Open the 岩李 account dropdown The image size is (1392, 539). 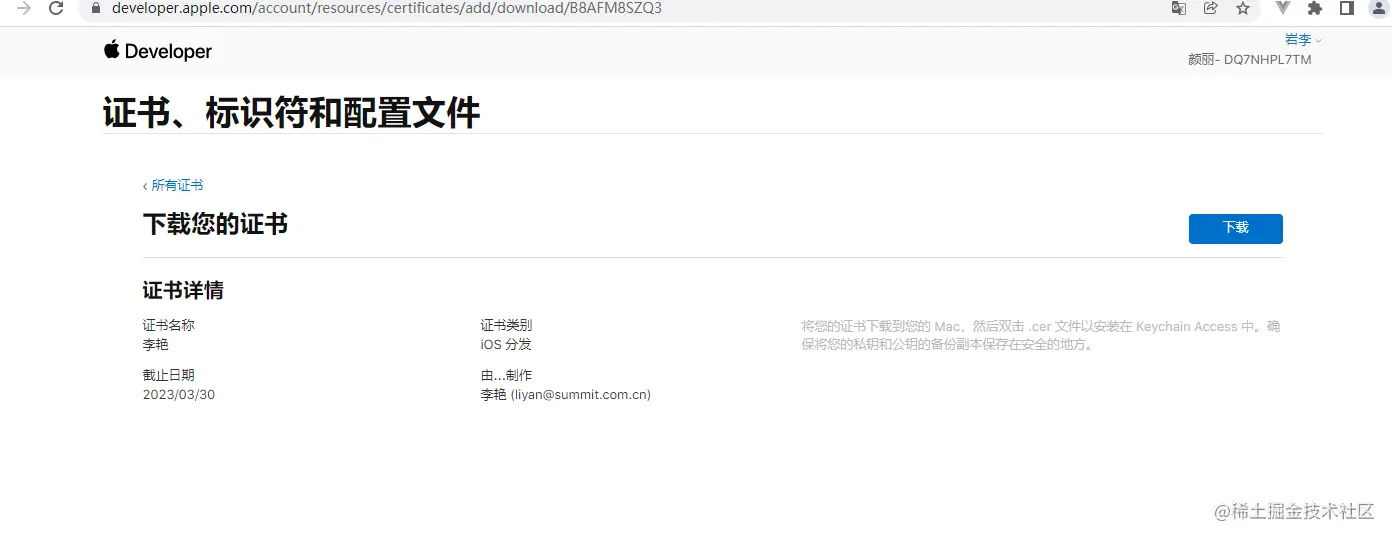(1303, 40)
